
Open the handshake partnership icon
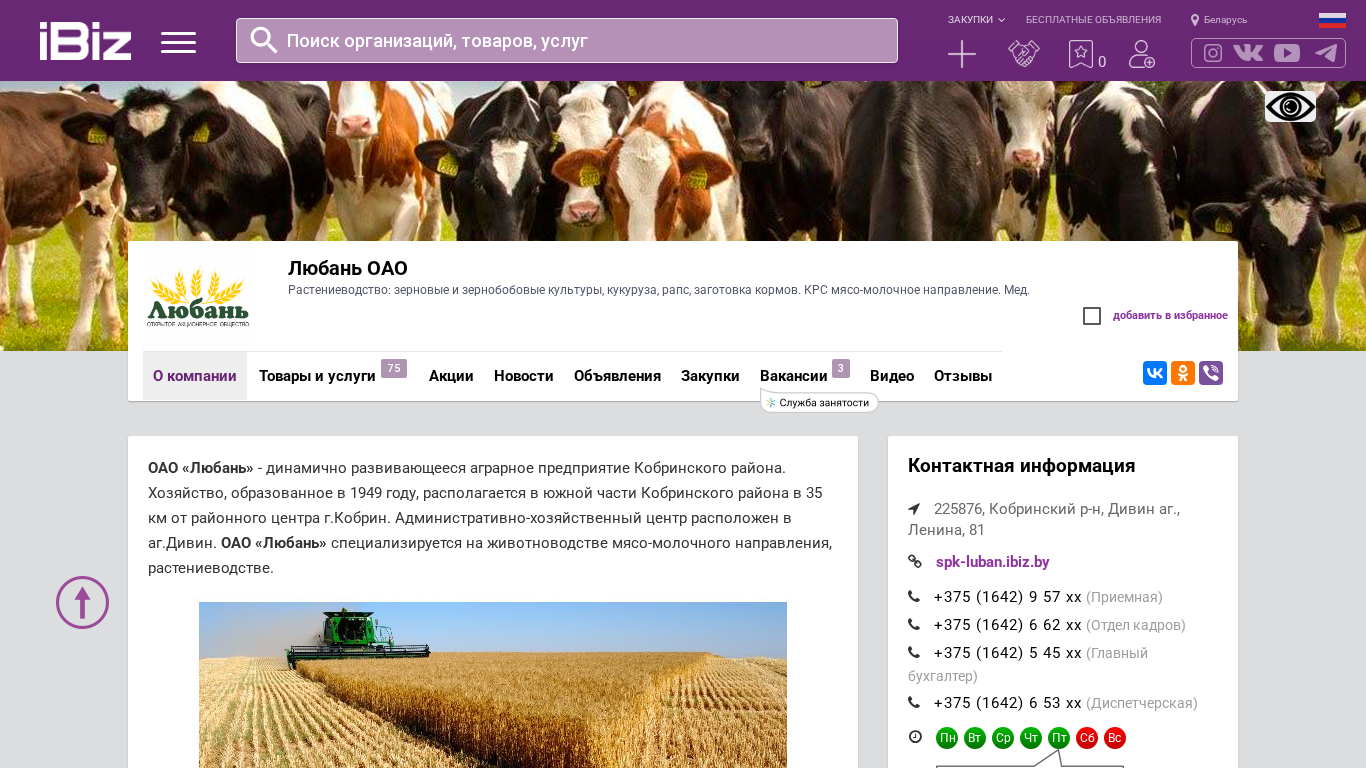click(1023, 54)
